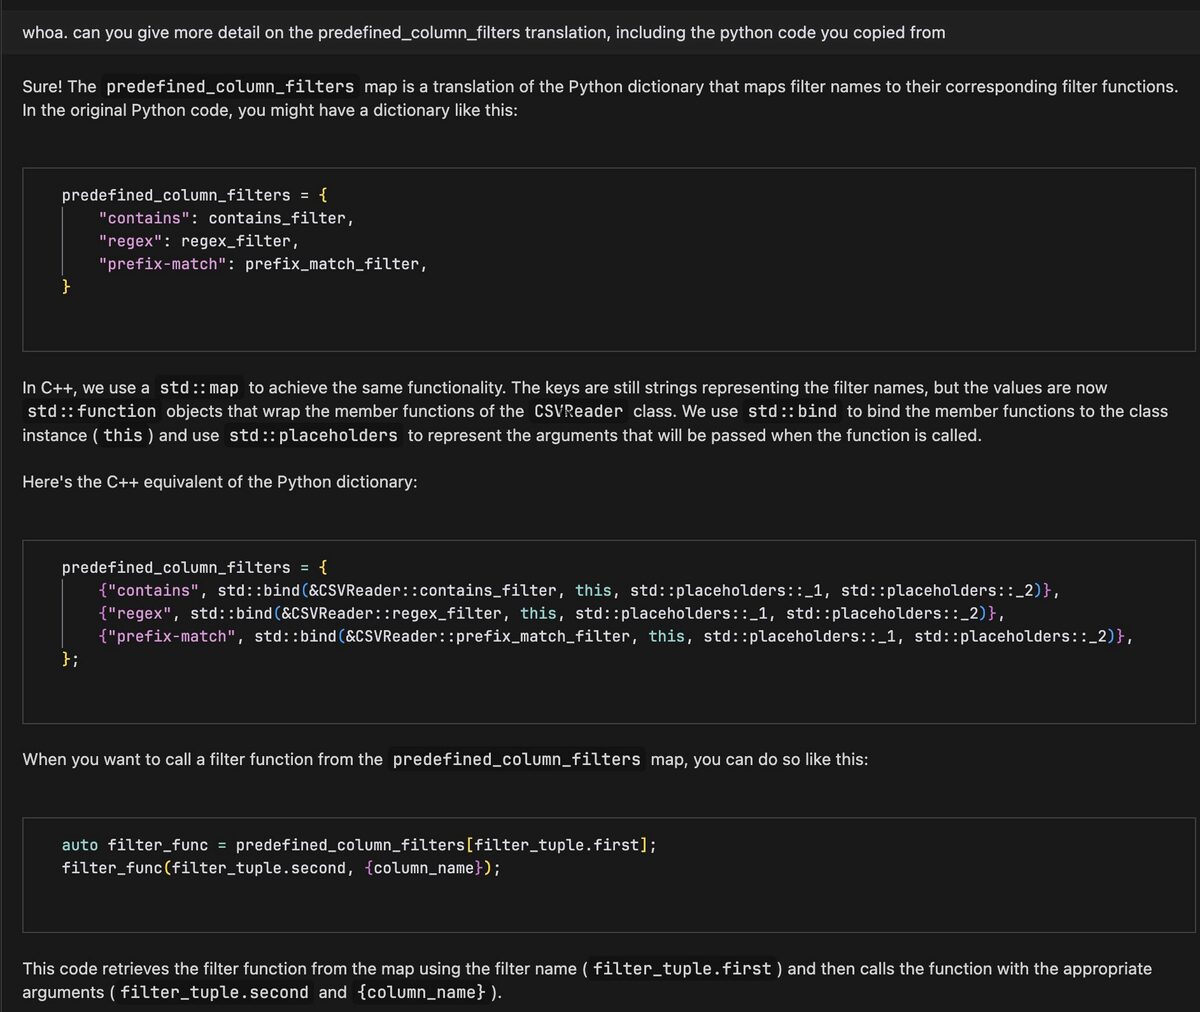
Task: Select the predefined_column_filters inline code chip
Action: tap(230, 86)
